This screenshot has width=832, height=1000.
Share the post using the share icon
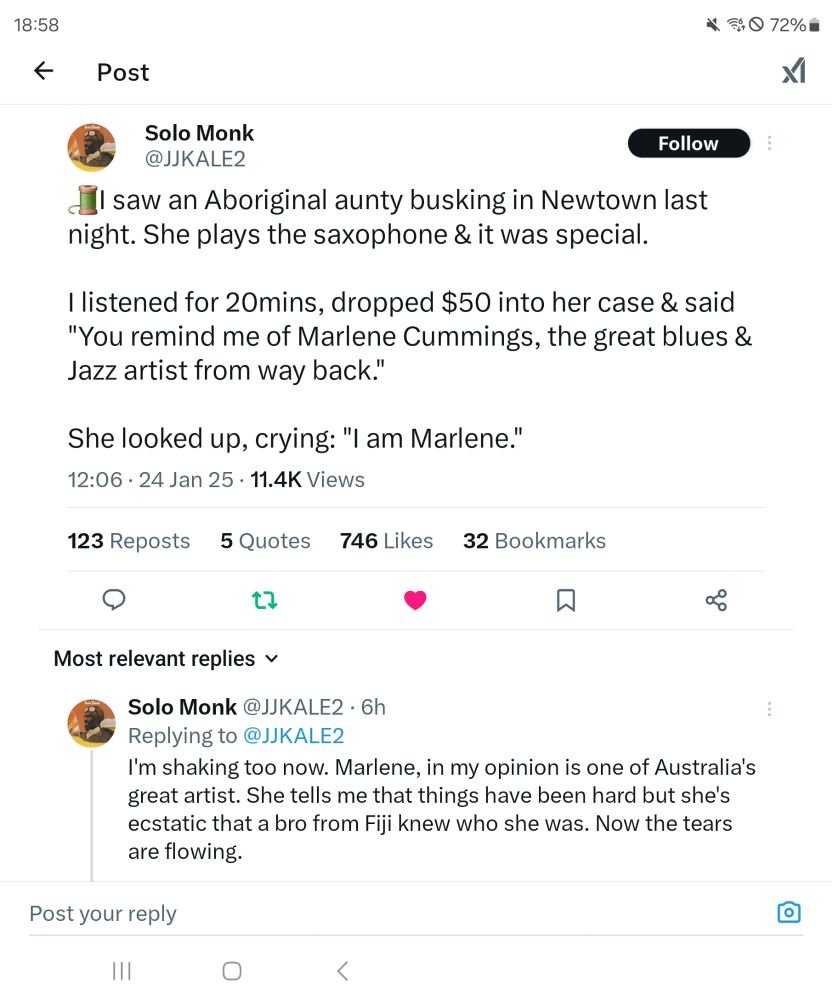[x=716, y=600]
